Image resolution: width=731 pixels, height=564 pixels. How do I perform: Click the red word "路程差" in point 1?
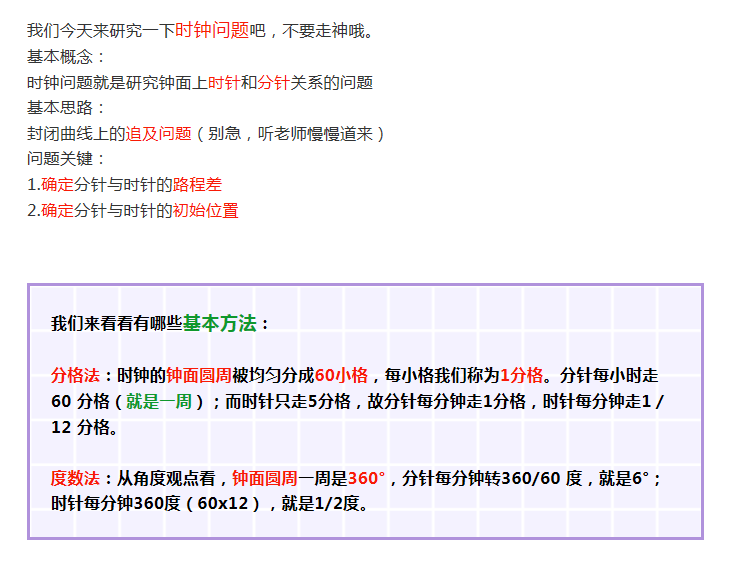(x=197, y=185)
